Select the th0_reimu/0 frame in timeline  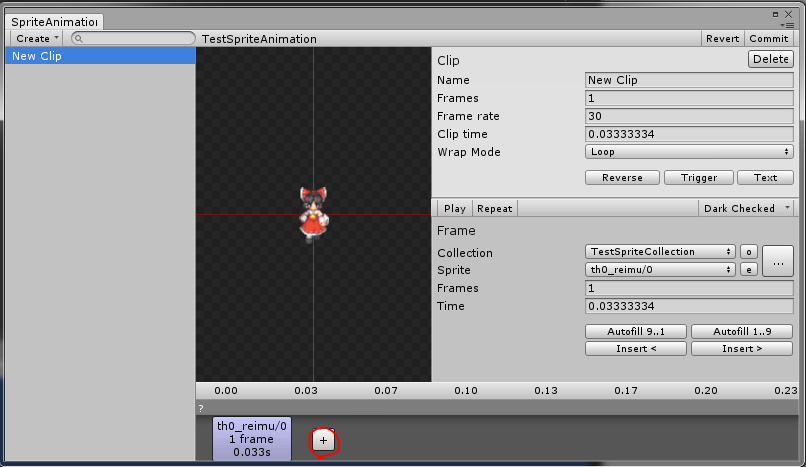coord(252,439)
